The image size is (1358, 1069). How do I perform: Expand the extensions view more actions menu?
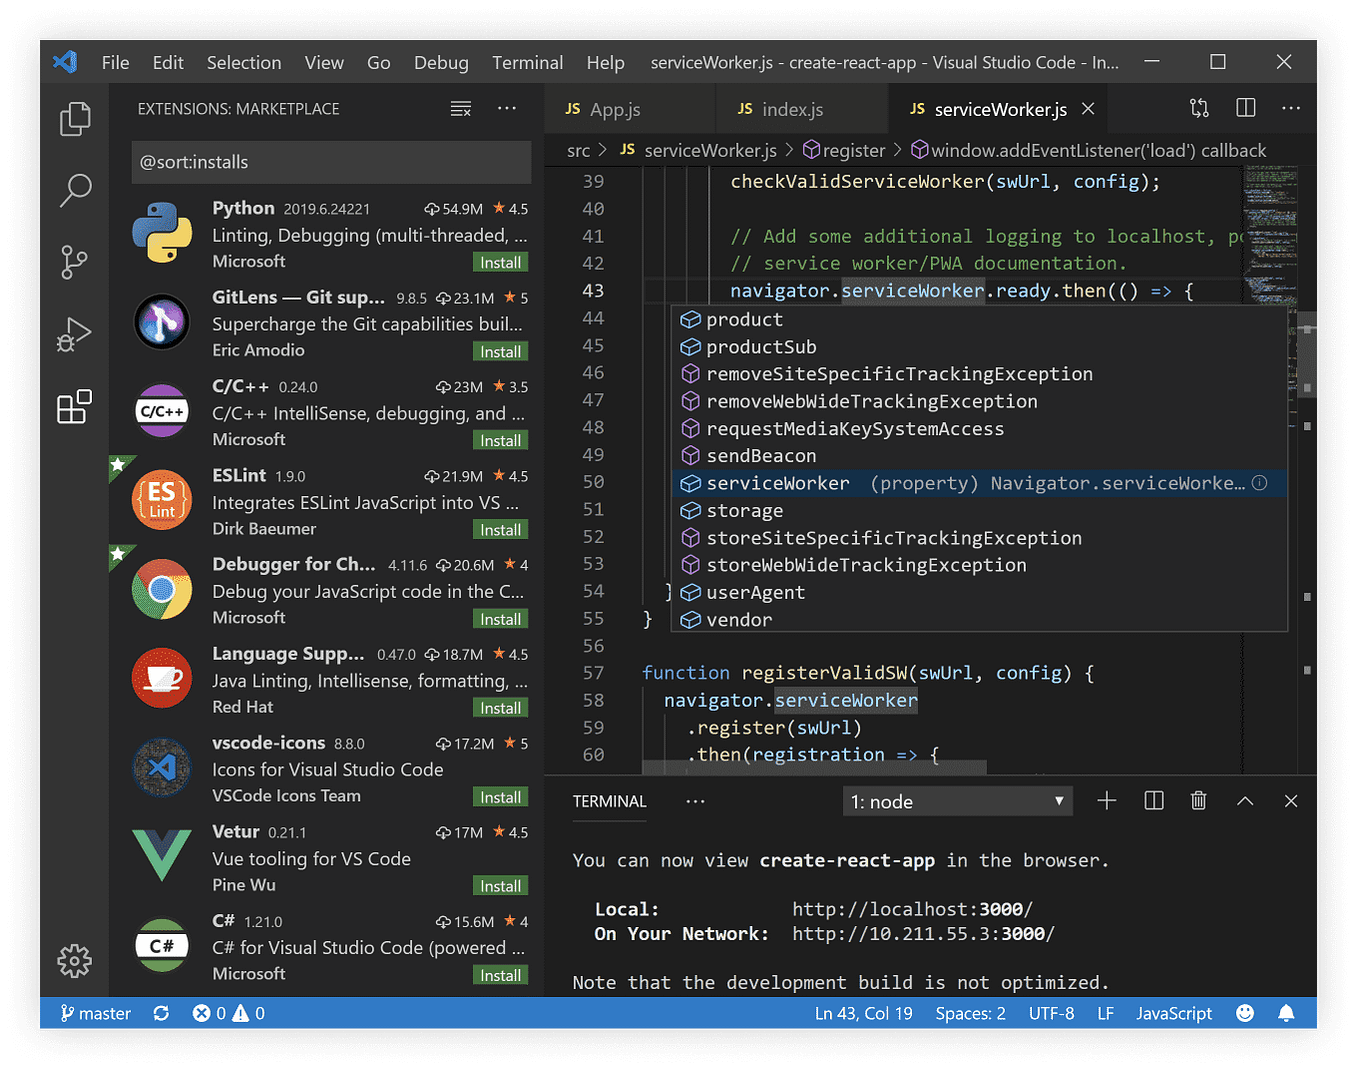point(507,108)
